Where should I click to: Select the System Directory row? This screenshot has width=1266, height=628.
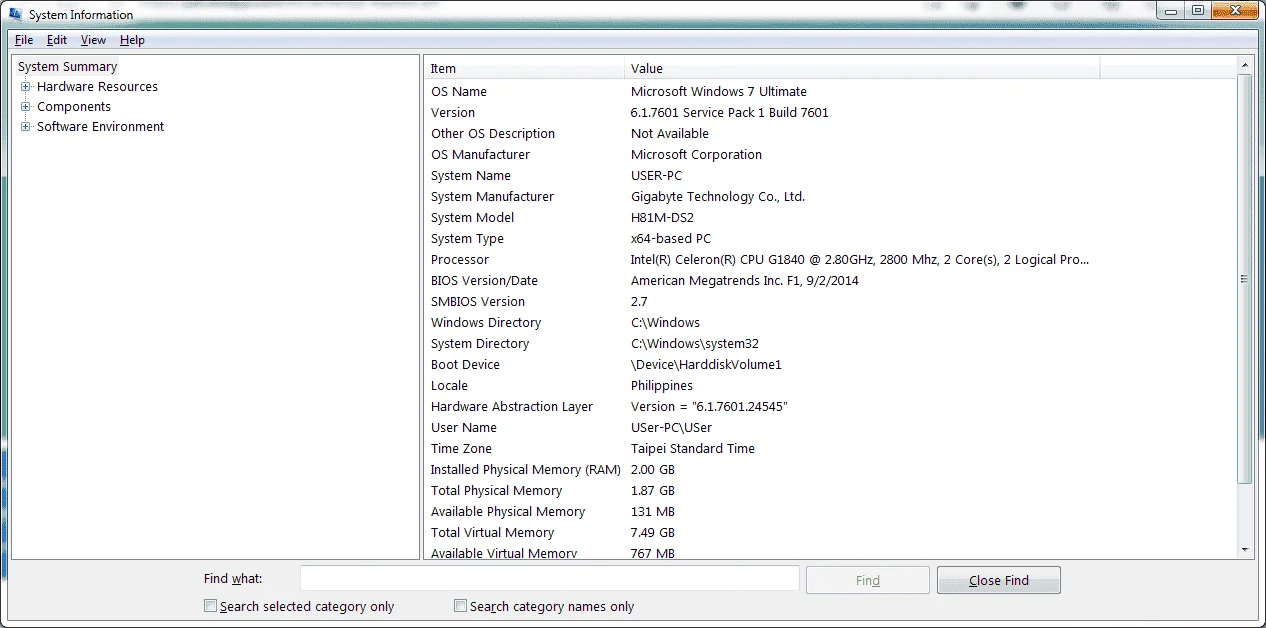point(830,344)
